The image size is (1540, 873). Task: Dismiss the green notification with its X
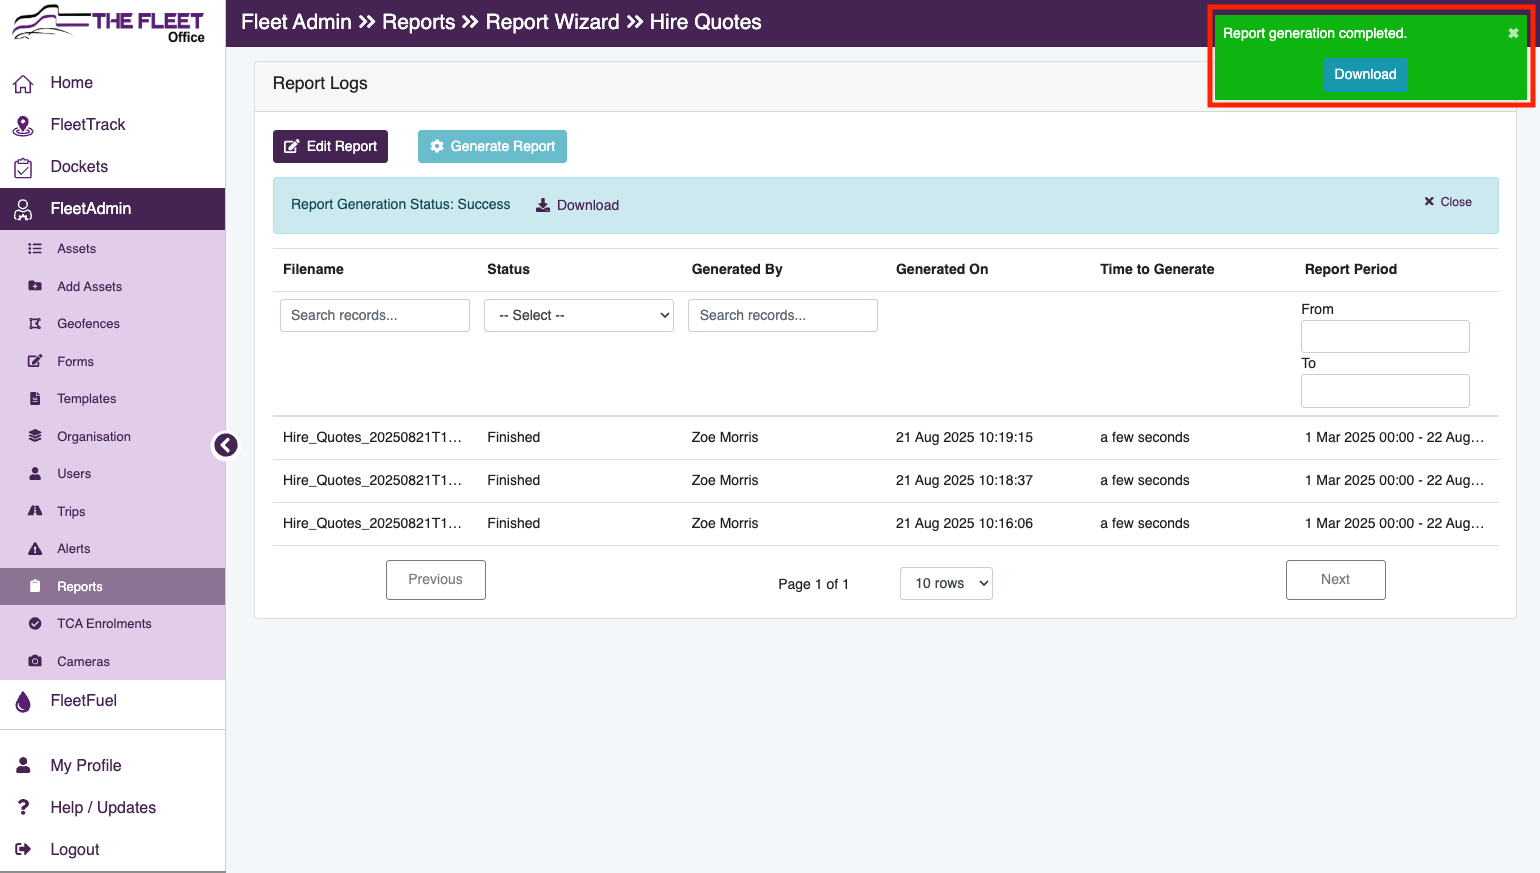(x=1513, y=33)
